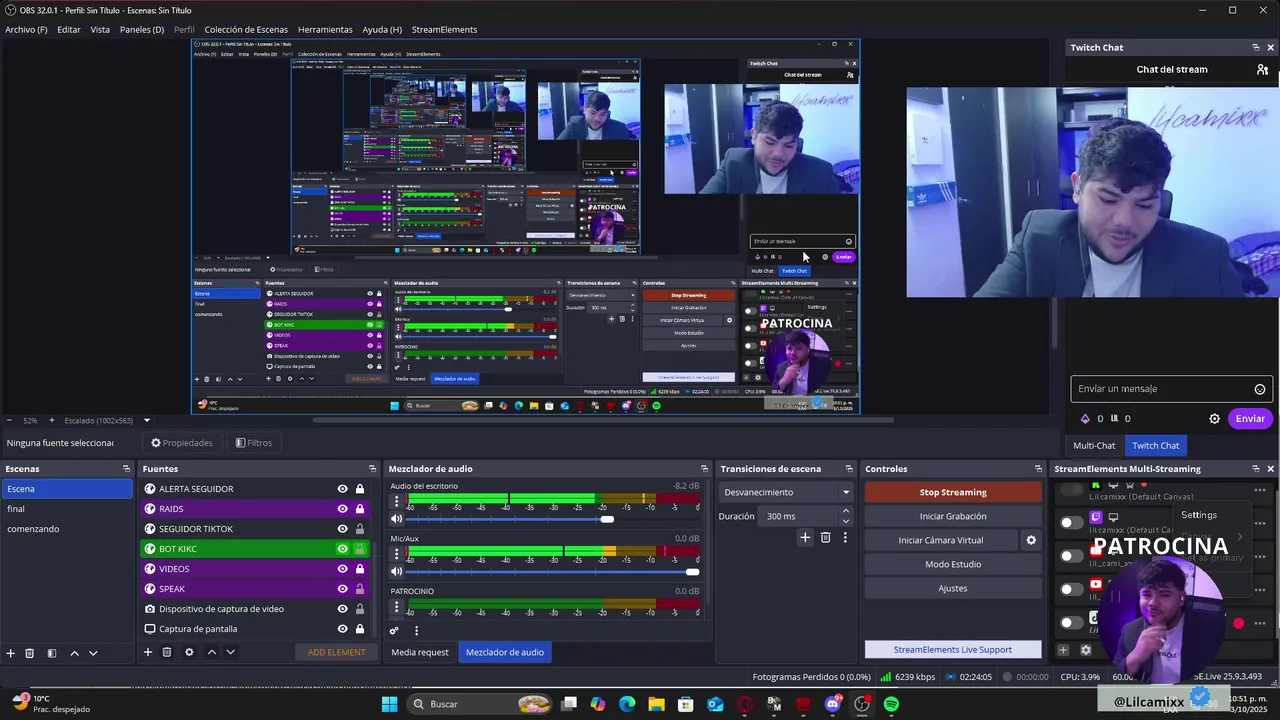Move scene down arrow in Escenas panel
Viewport: 1280px width, 720px height.
[93, 653]
